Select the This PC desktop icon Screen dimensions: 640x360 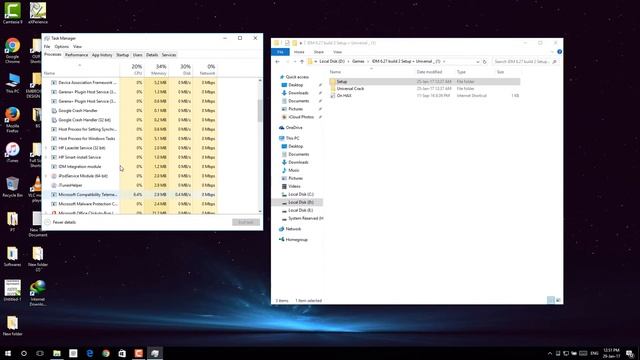point(13,83)
